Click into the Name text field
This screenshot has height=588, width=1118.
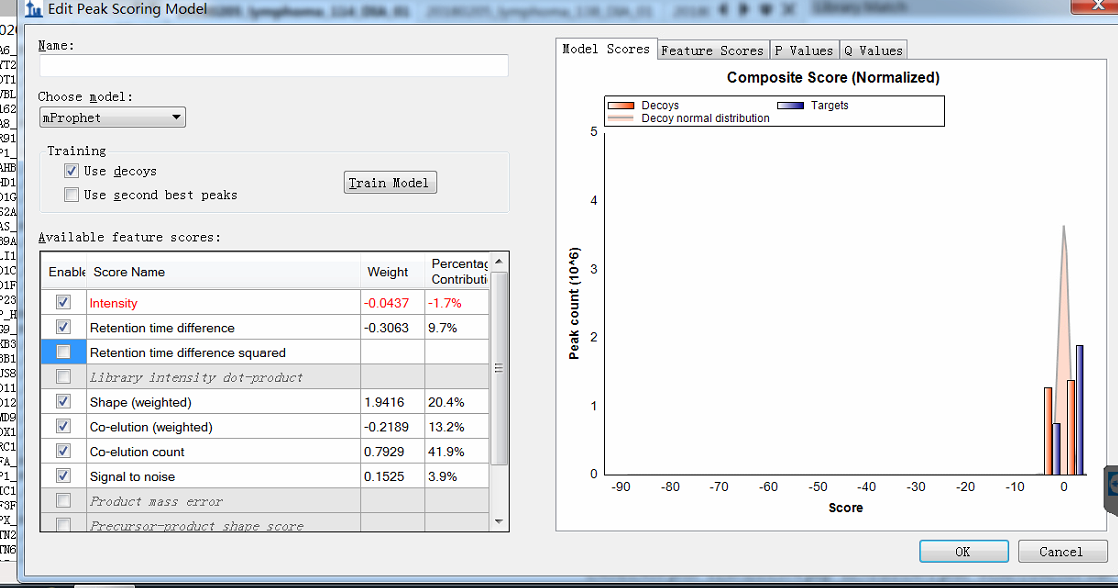pos(273,66)
